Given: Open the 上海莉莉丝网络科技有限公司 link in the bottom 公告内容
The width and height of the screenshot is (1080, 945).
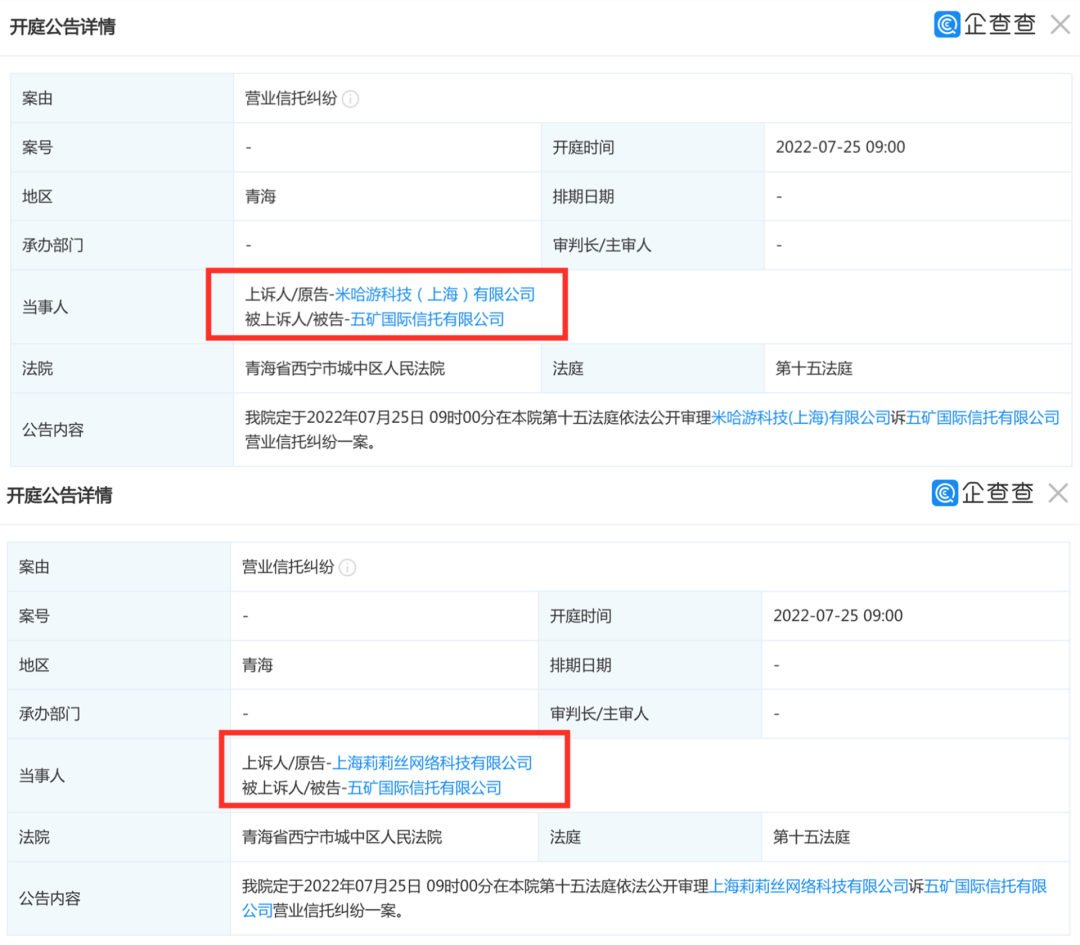Looking at the screenshot, I should pos(809,886).
